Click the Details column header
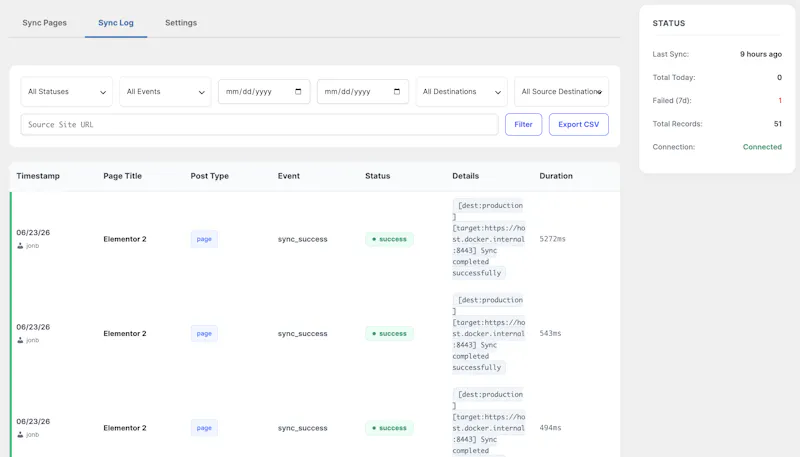This screenshot has width=800, height=457. click(x=466, y=176)
